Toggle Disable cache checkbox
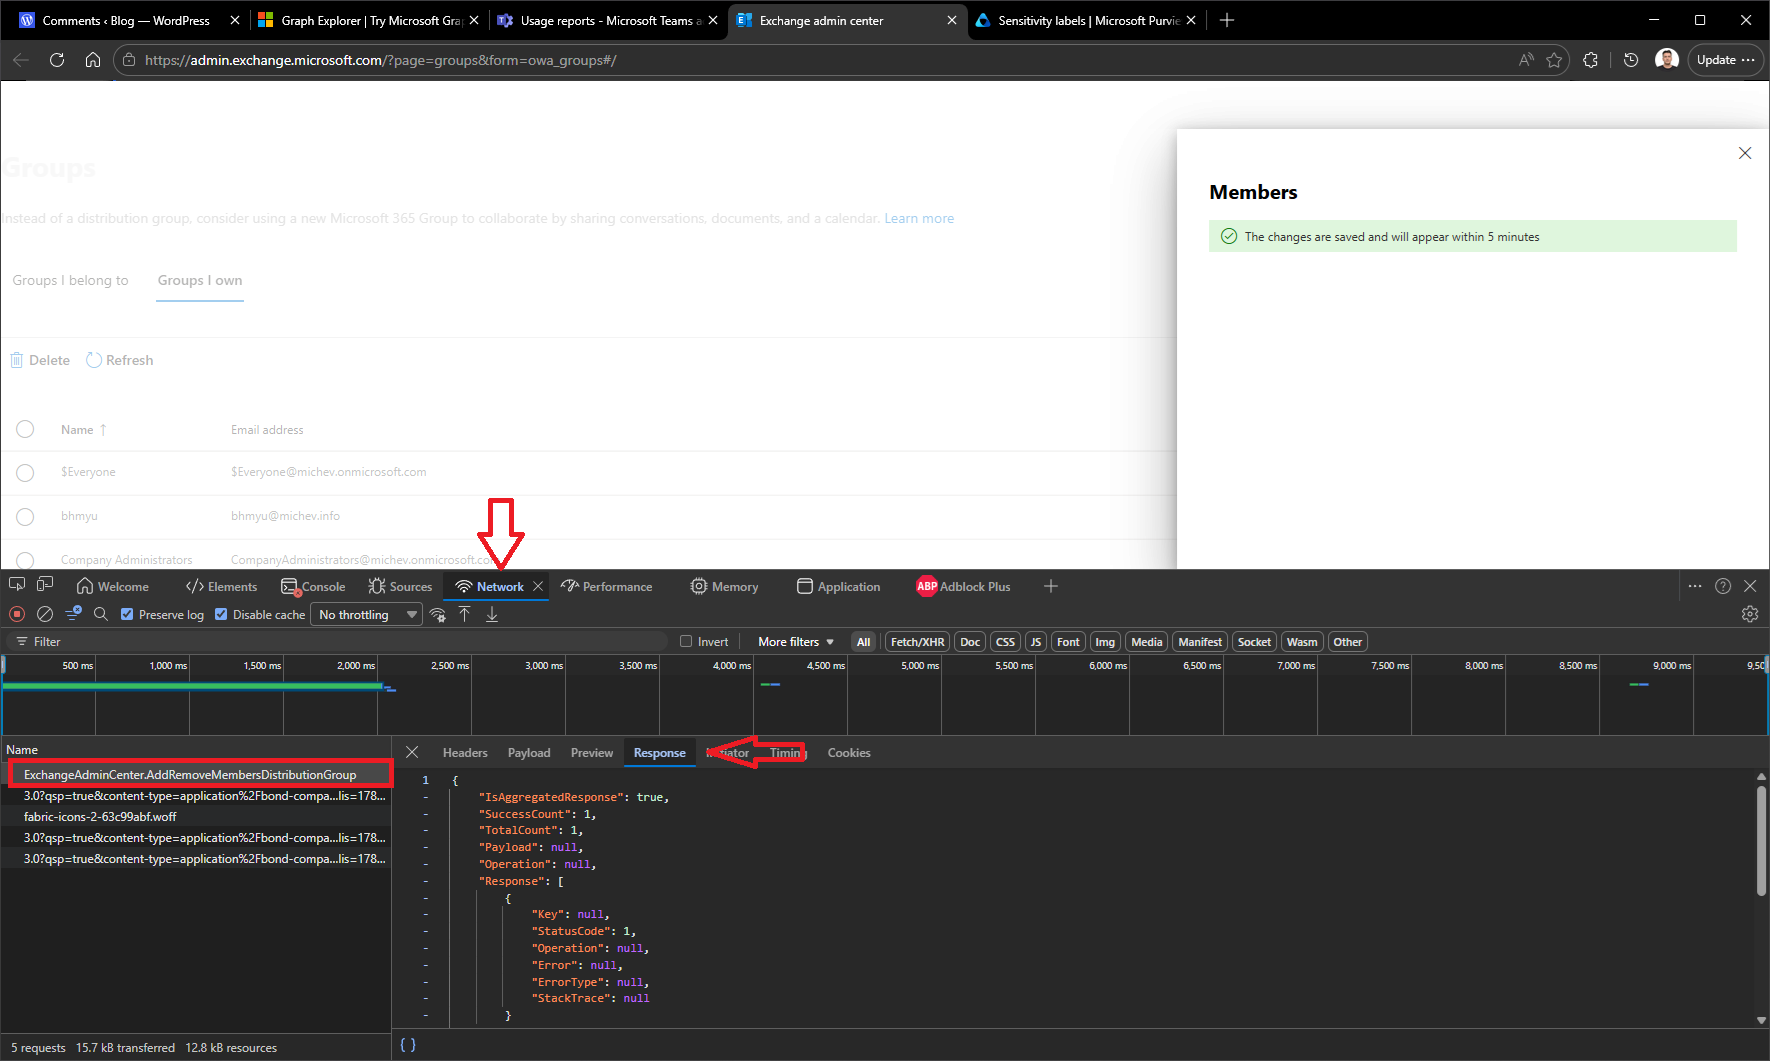This screenshot has width=1770, height=1061. (x=221, y=614)
